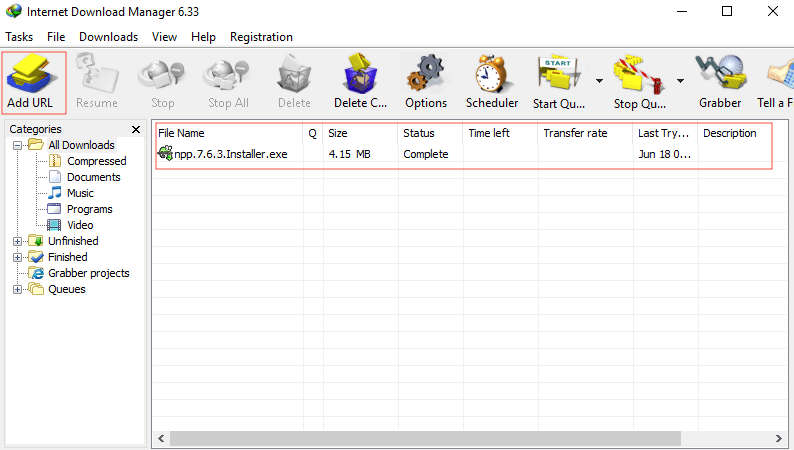Open the Registration menu
Viewport: 794px width, 450px height.
(x=261, y=37)
